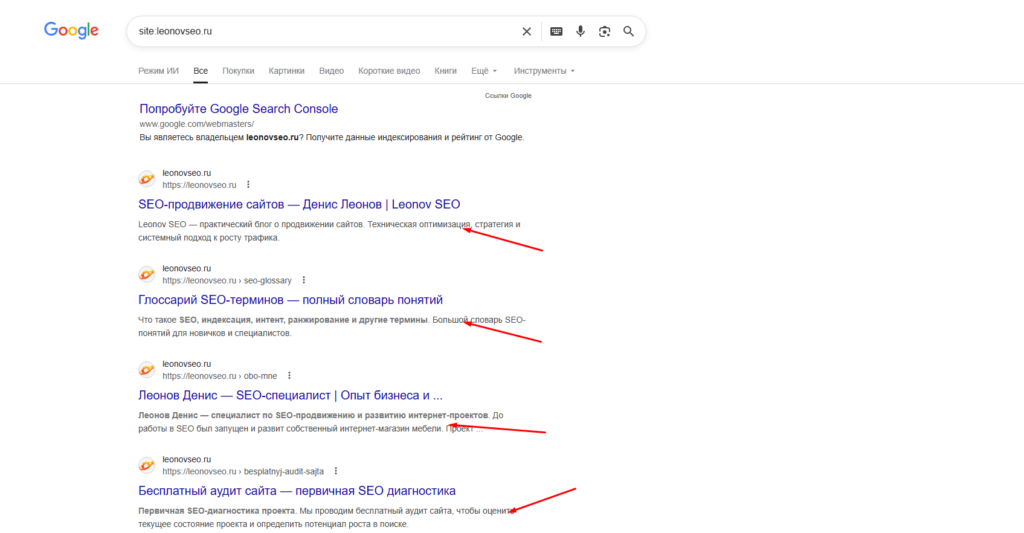Expand the Ещё dropdown
The image size is (1024, 533).
click(484, 71)
